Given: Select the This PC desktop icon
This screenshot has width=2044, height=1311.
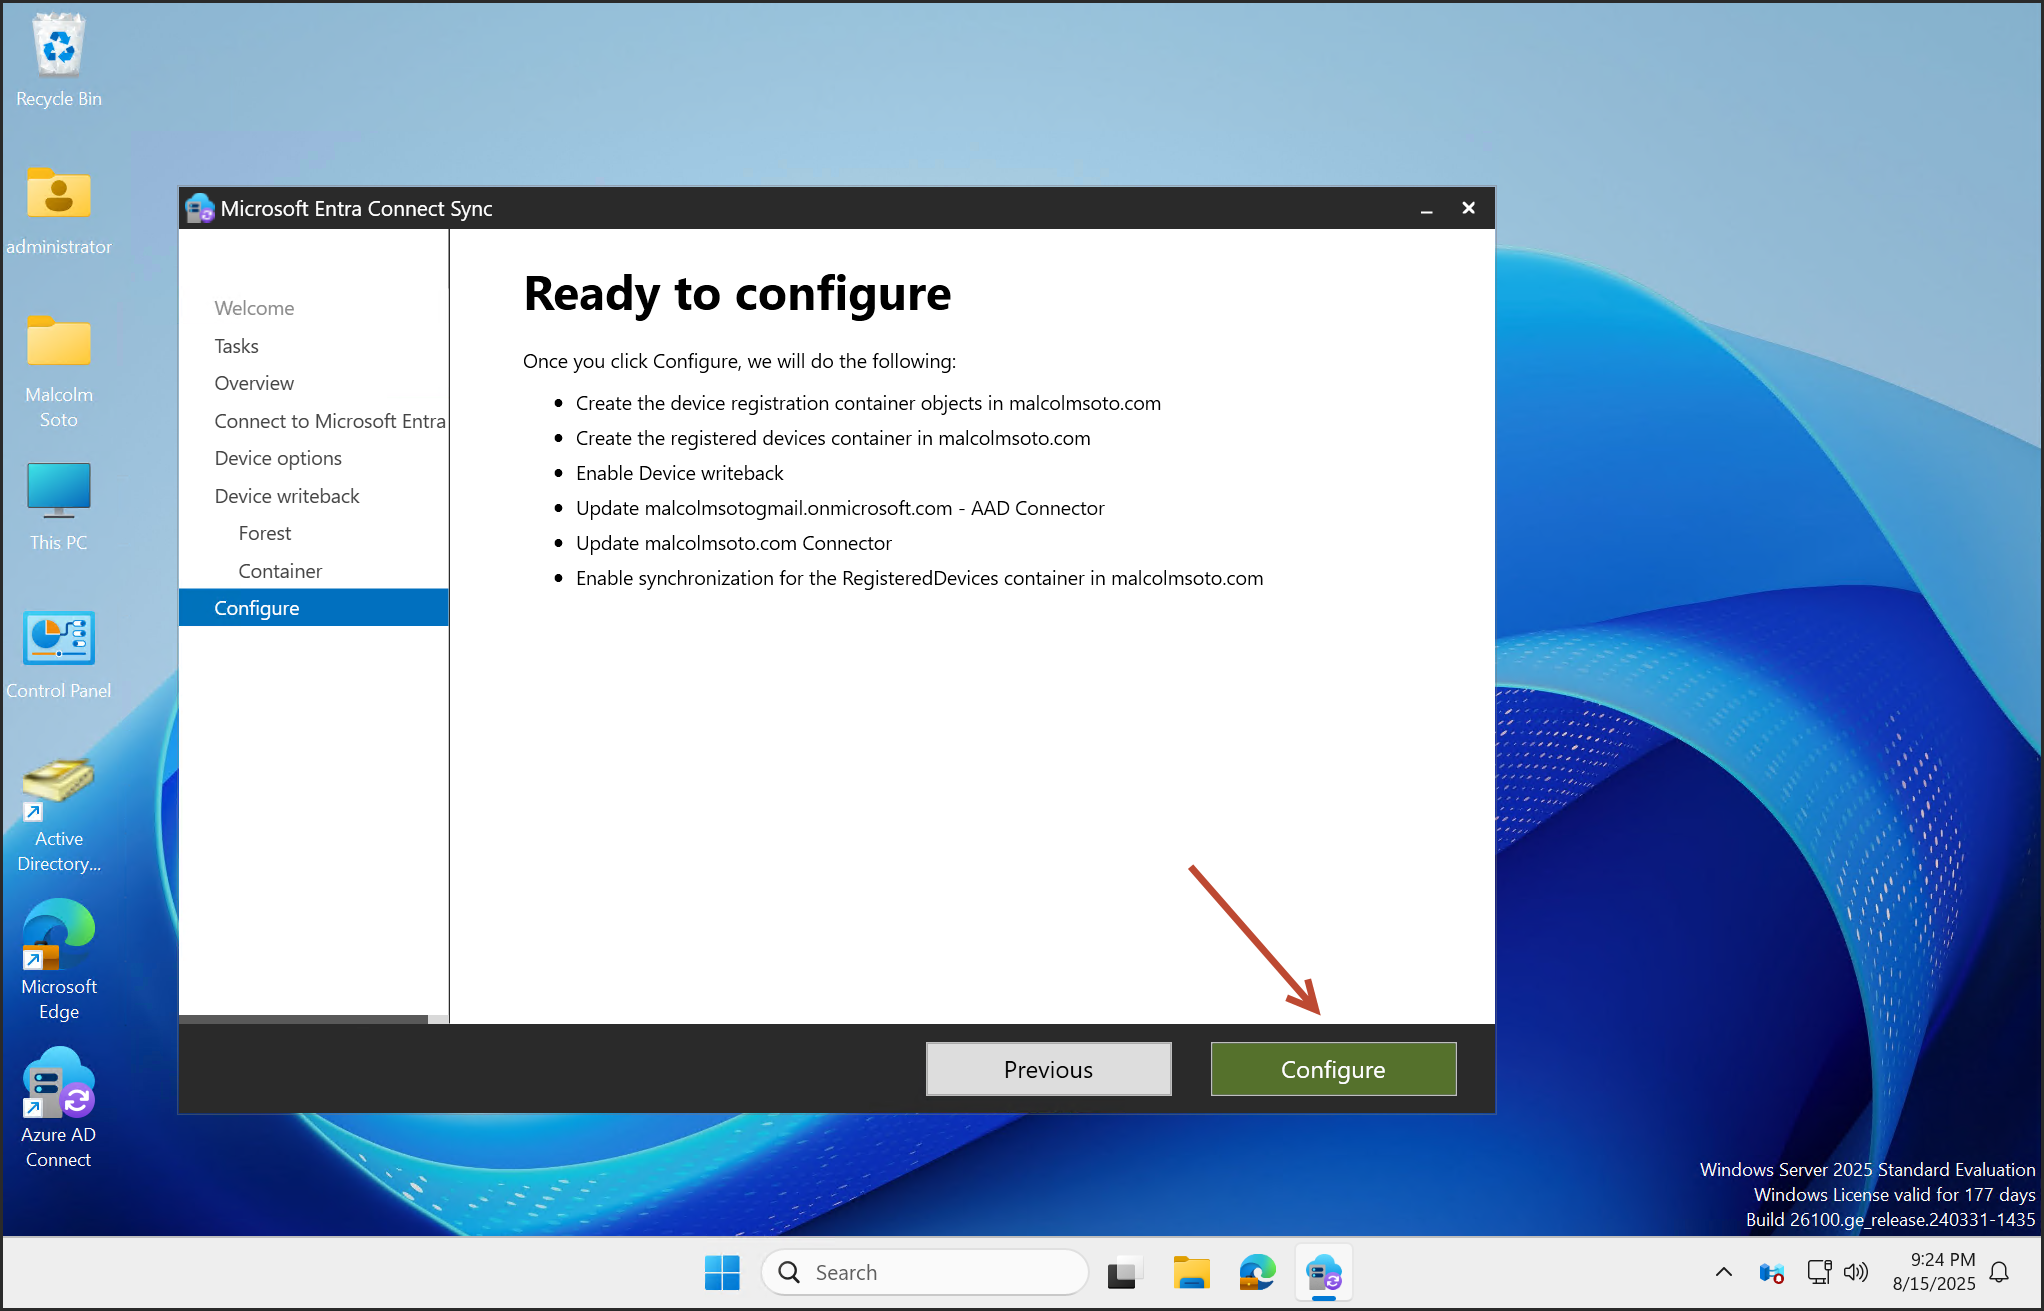Looking at the screenshot, I should pyautogui.click(x=59, y=507).
